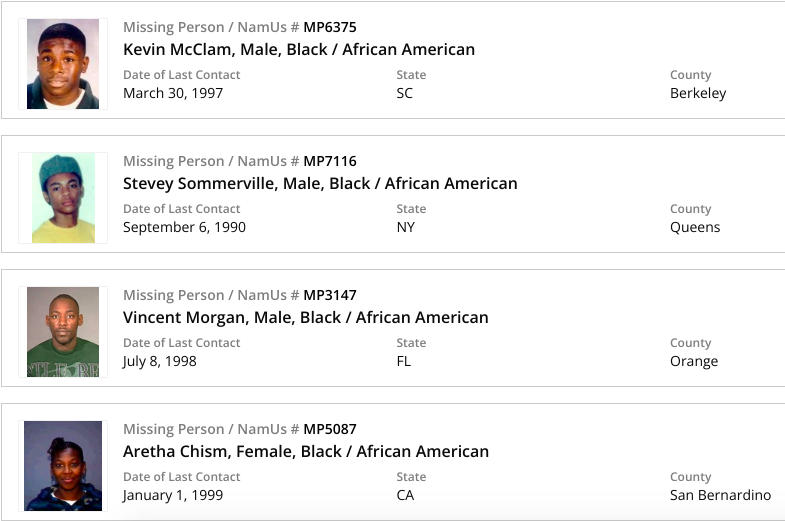Open the Kevin McClam record title
This screenshot has height=521, width=785.
coord(299,49)
